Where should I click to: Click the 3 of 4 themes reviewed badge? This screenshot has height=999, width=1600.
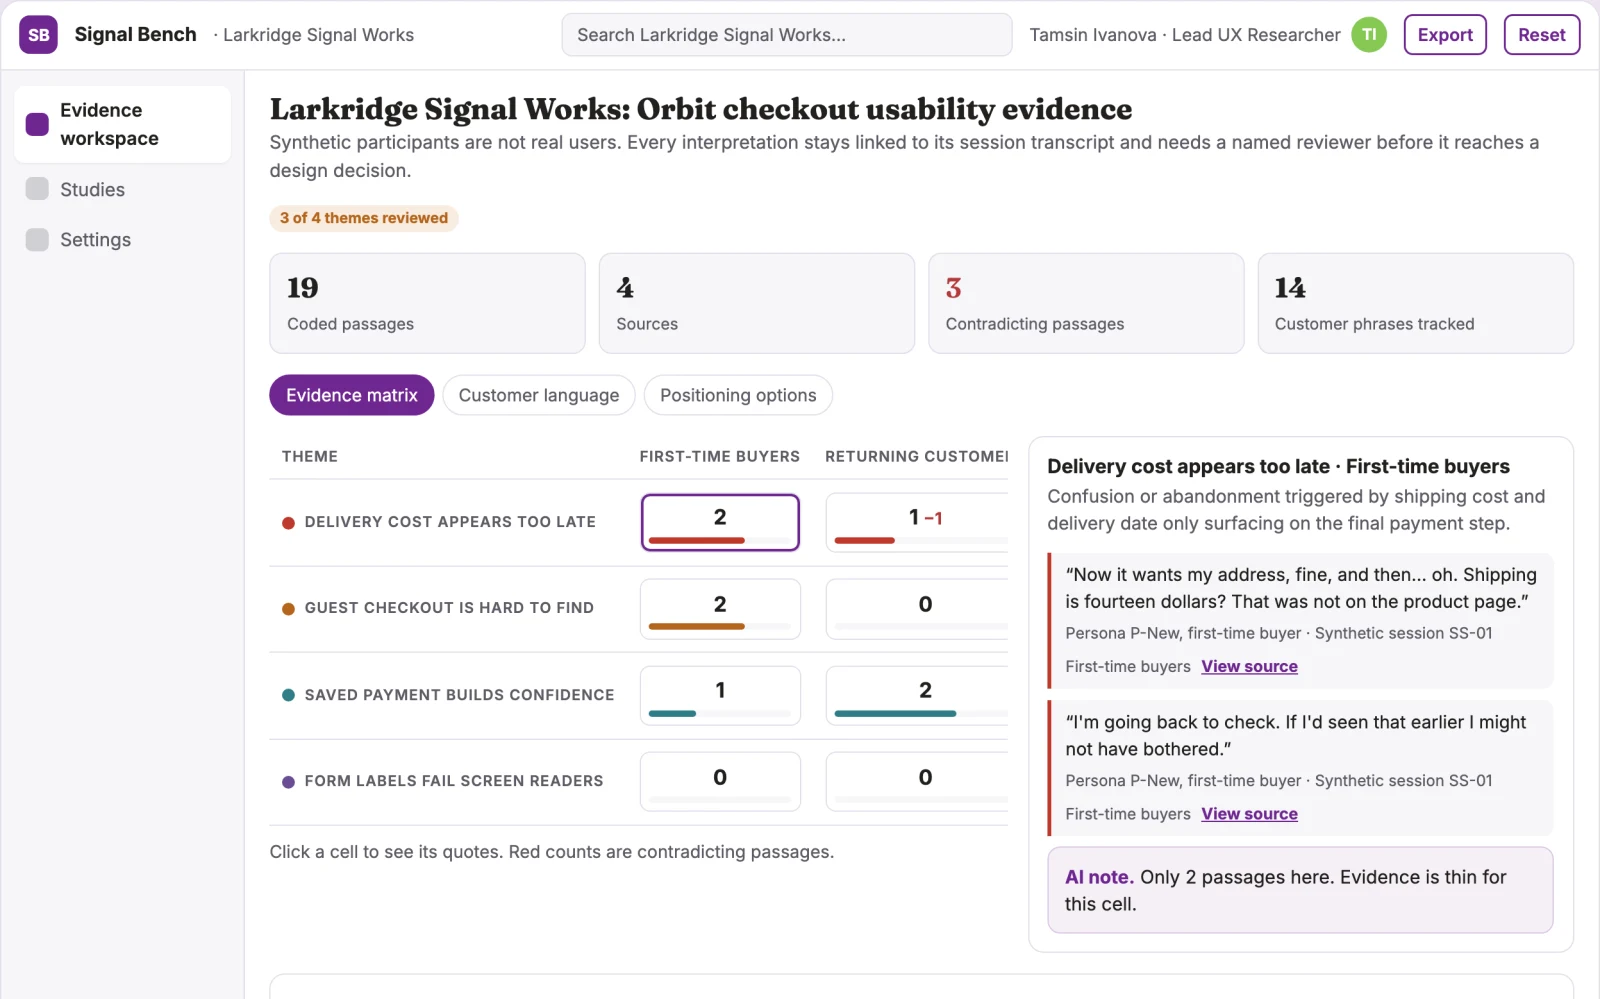[364, 218]
